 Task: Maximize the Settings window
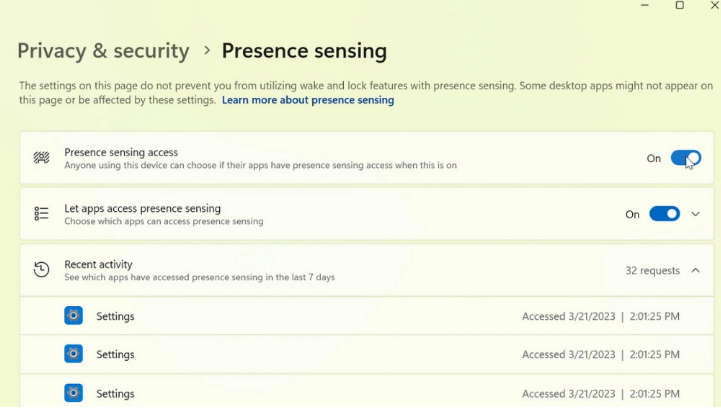pyautogui.click(x=680, y=6)
